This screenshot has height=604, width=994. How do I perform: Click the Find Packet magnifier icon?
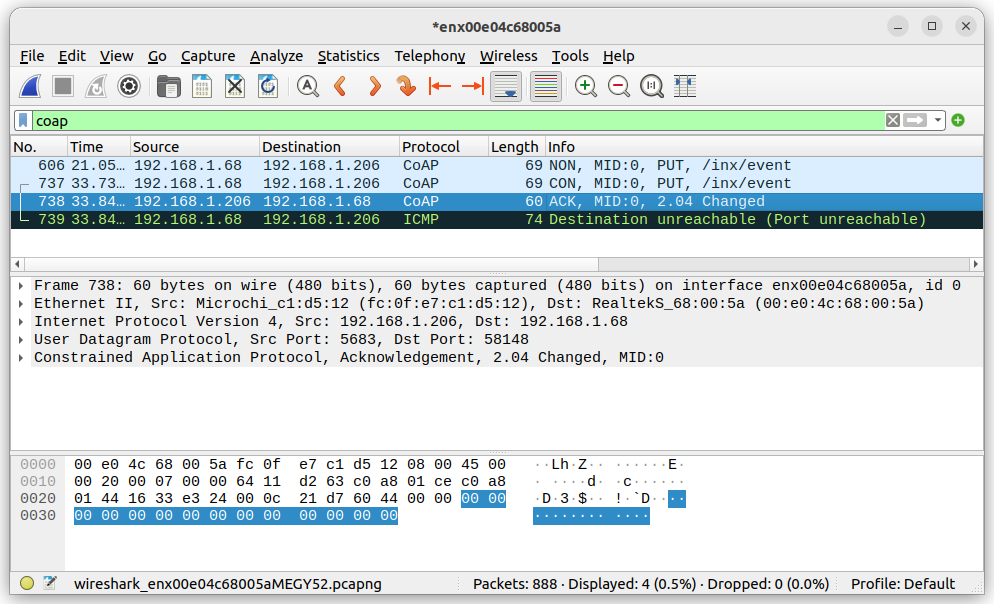tap(308, 87)
